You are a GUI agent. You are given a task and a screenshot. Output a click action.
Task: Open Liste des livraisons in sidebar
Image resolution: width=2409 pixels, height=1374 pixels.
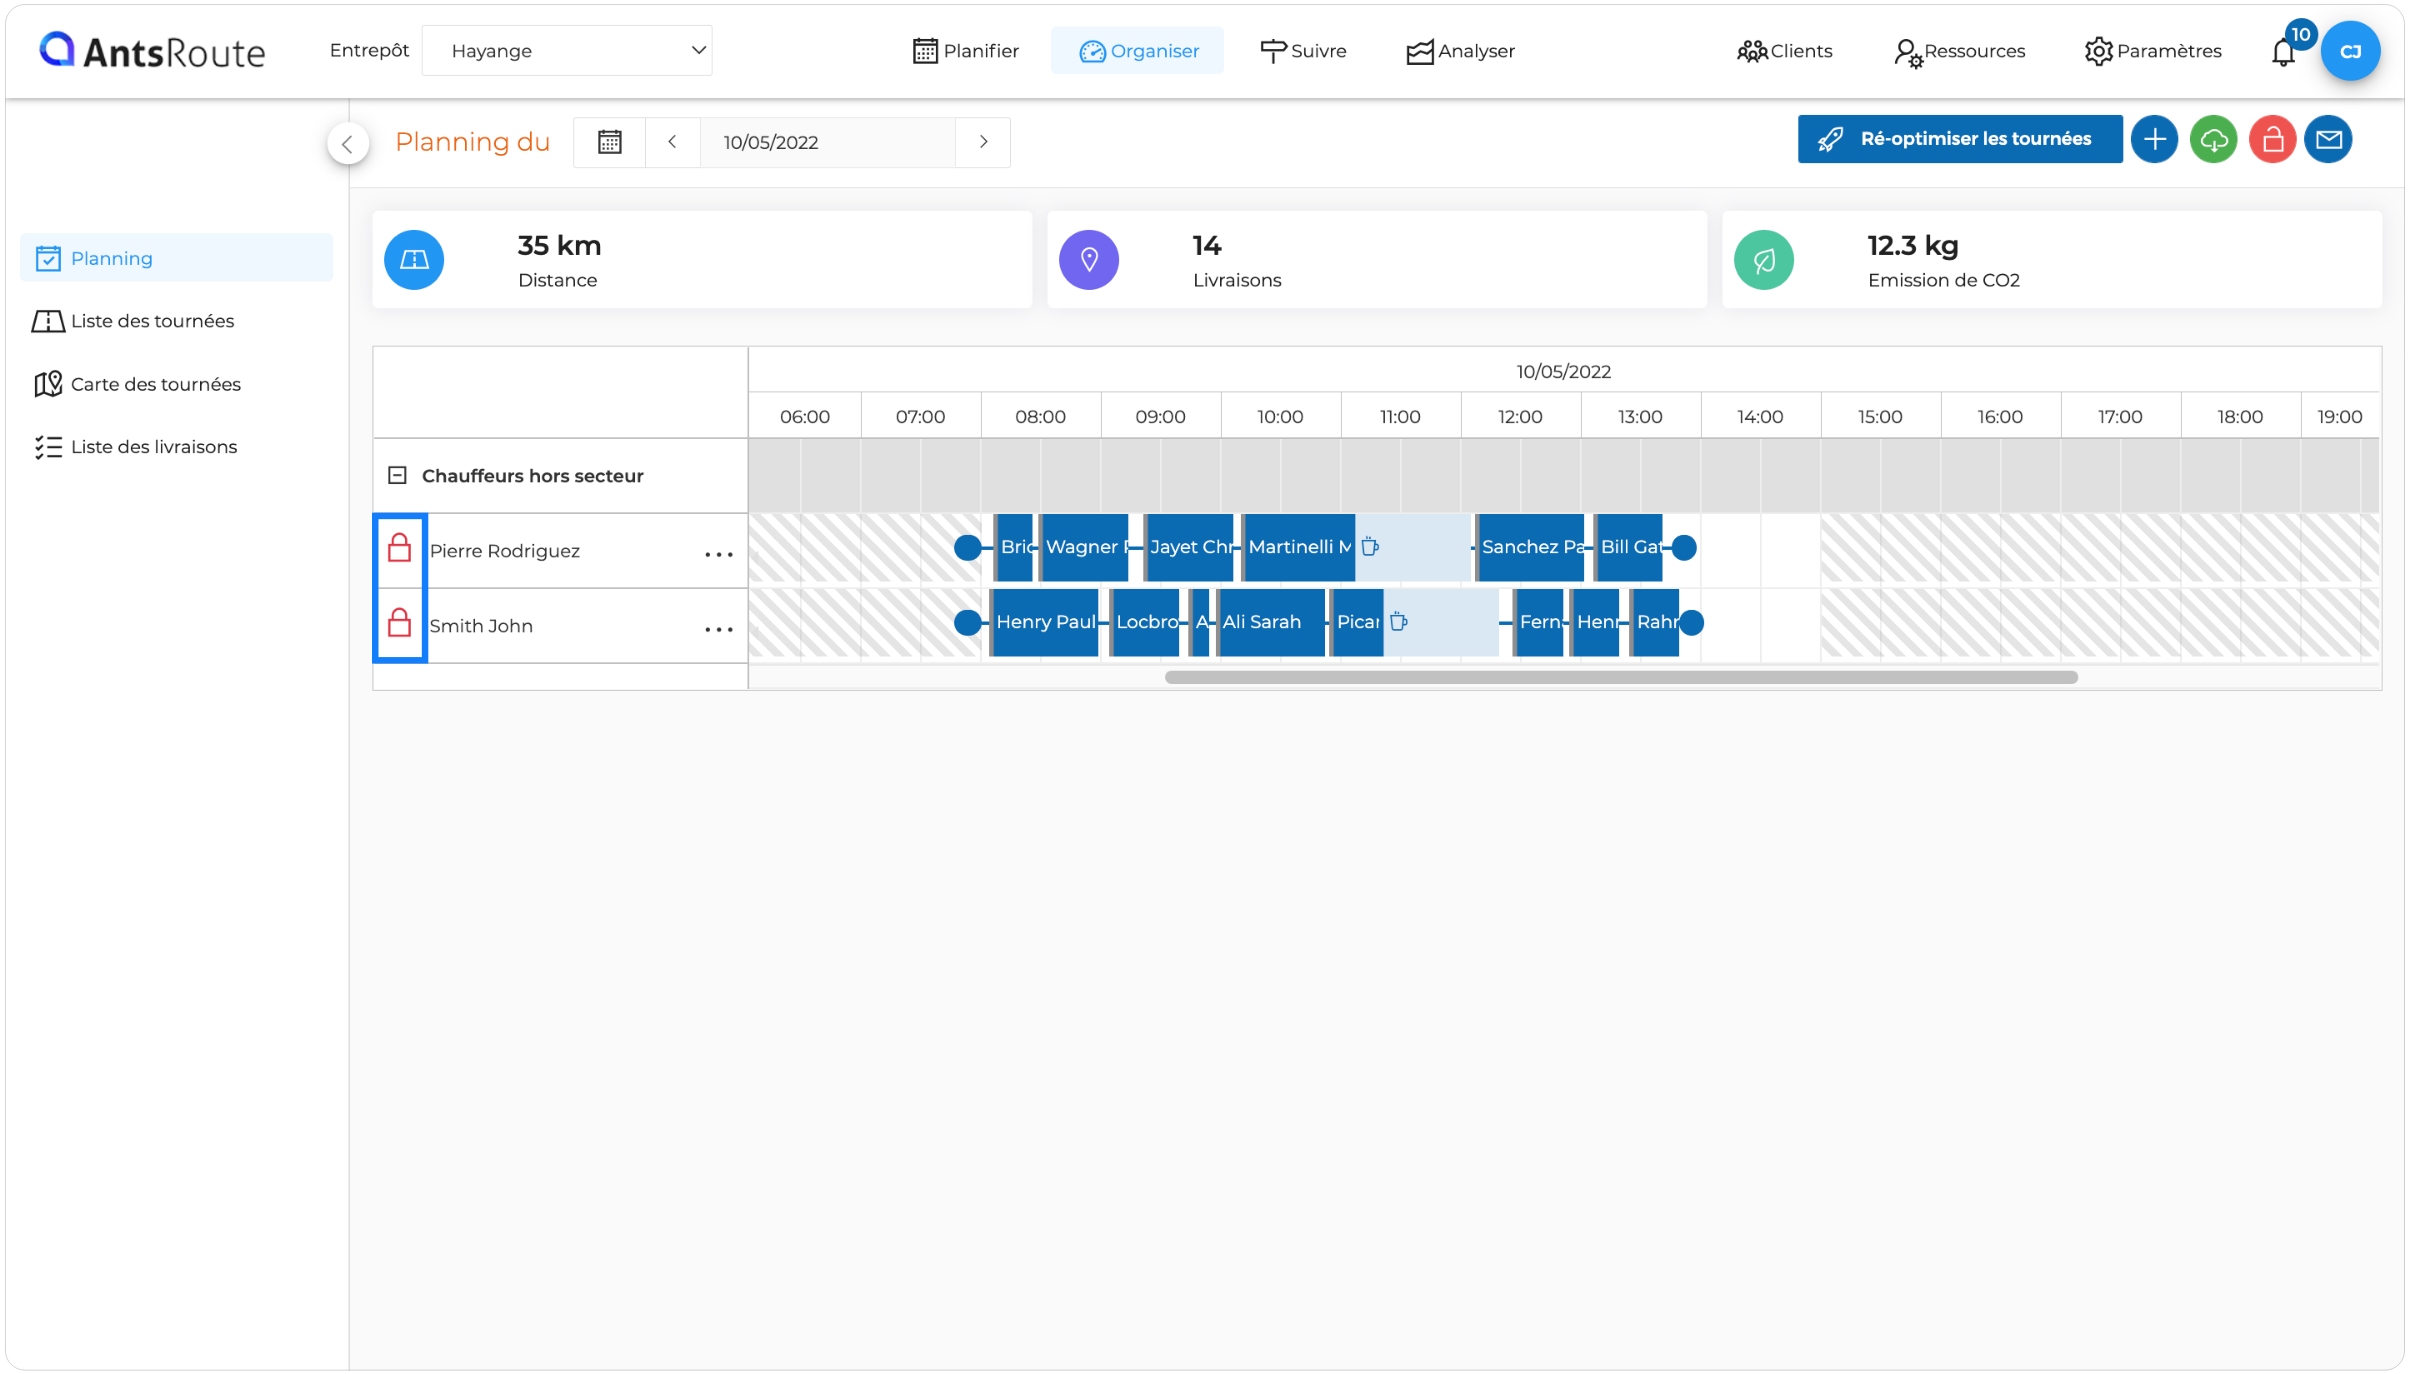pyautogui.click(x=135, y=447)
